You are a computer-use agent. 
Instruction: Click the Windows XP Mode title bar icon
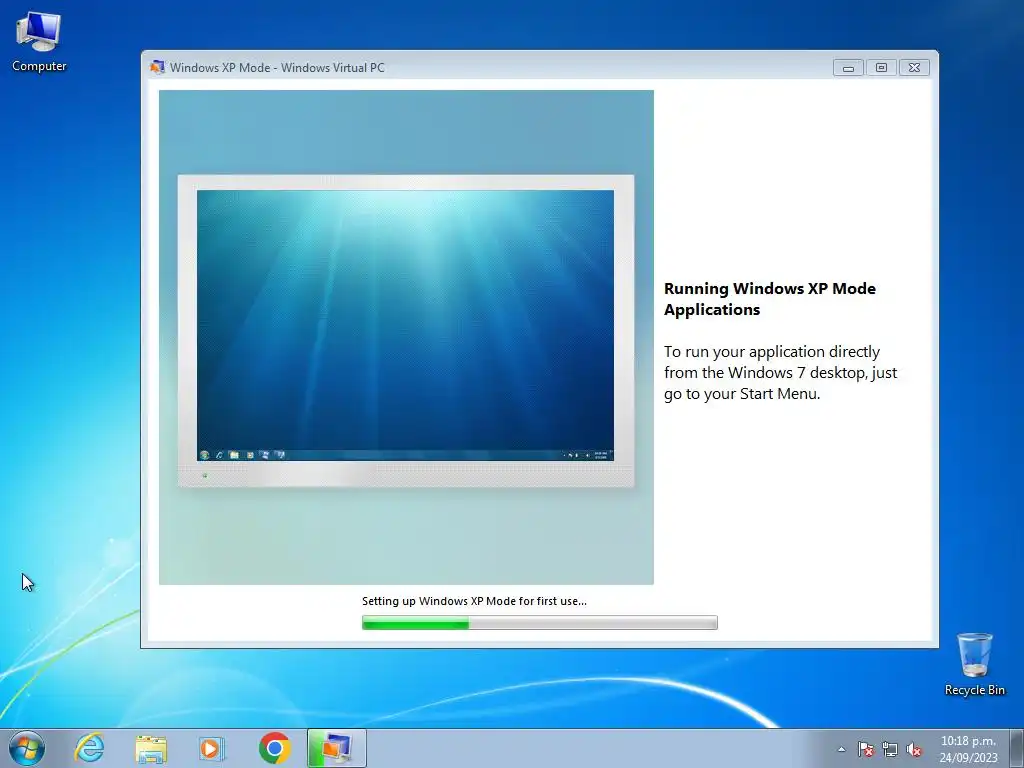pos(157,67)
